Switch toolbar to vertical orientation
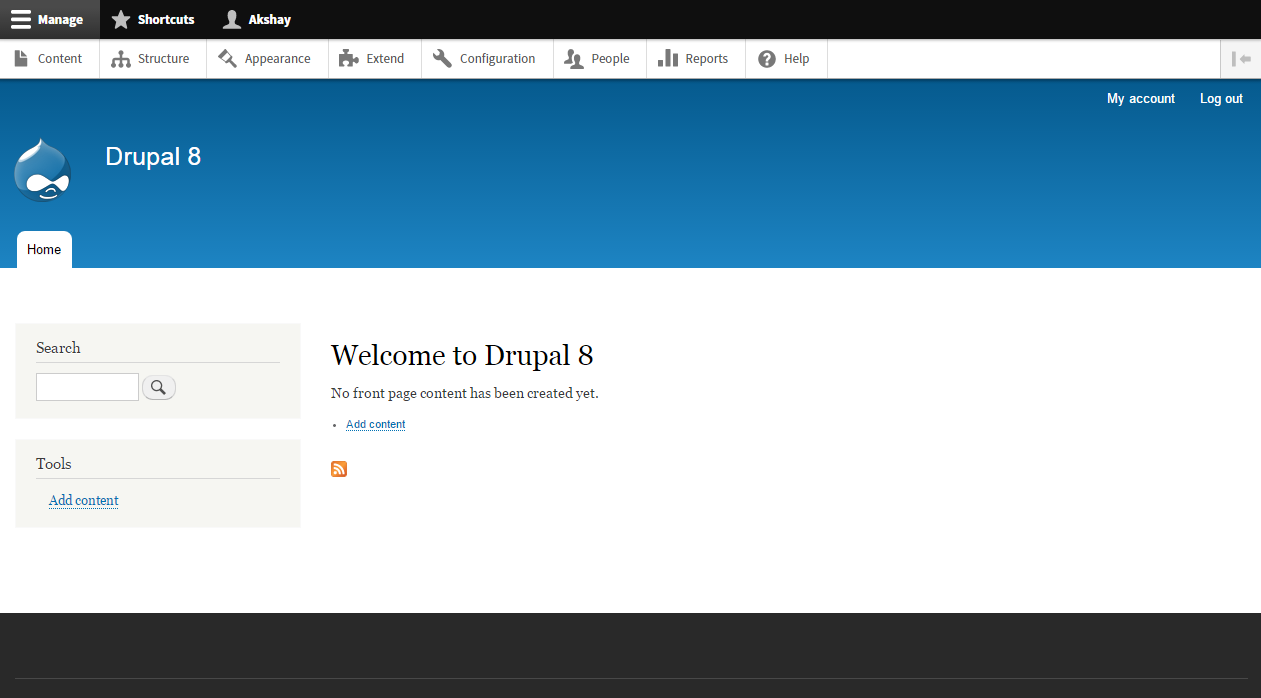1261x698 pixels. pos(1241,59)
